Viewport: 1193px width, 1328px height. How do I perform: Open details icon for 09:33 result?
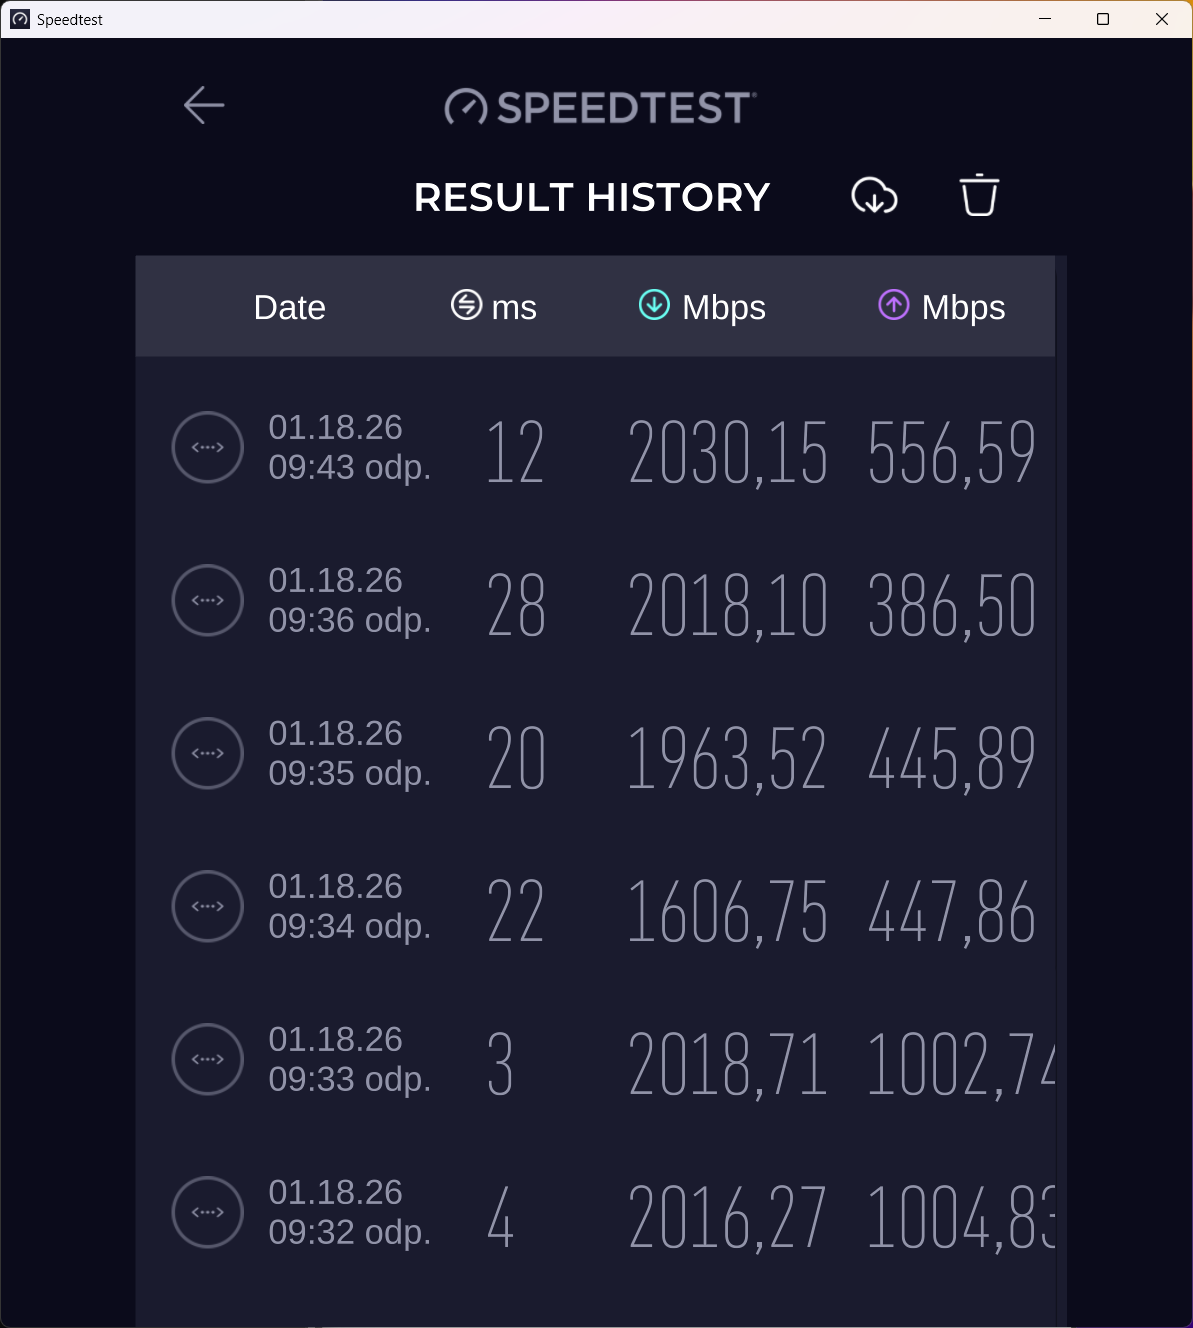(208, 1059)
